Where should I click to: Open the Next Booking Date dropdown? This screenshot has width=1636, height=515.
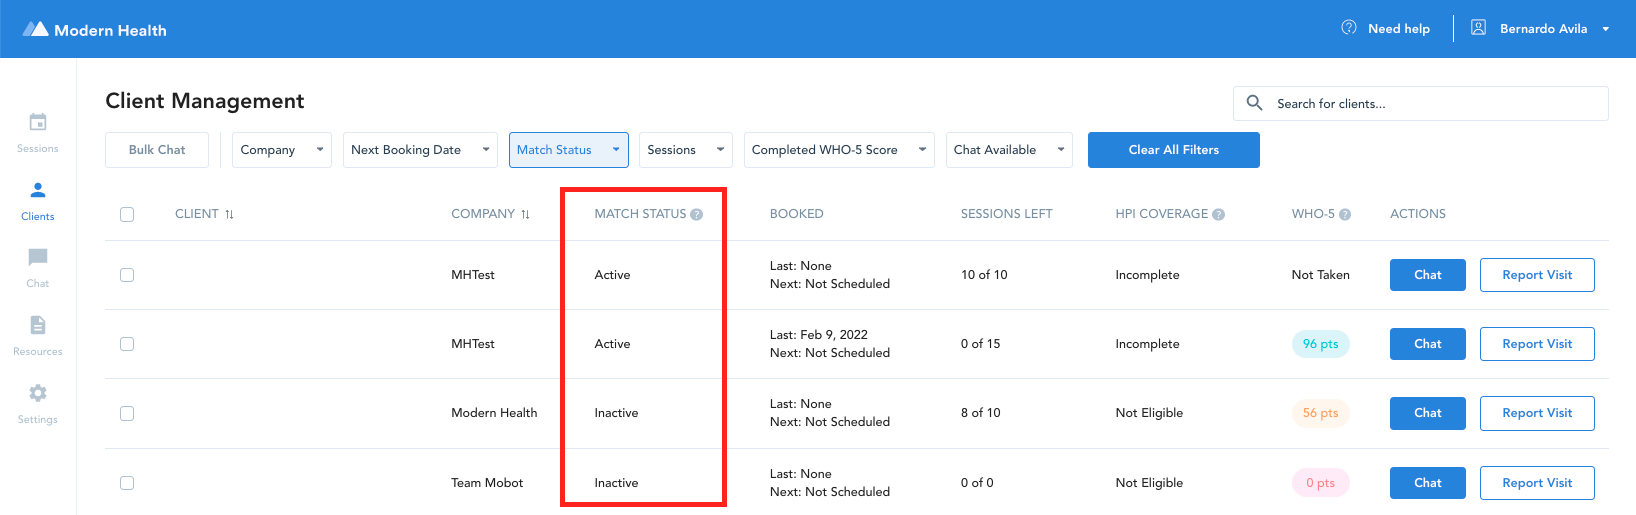click(419, 150)
